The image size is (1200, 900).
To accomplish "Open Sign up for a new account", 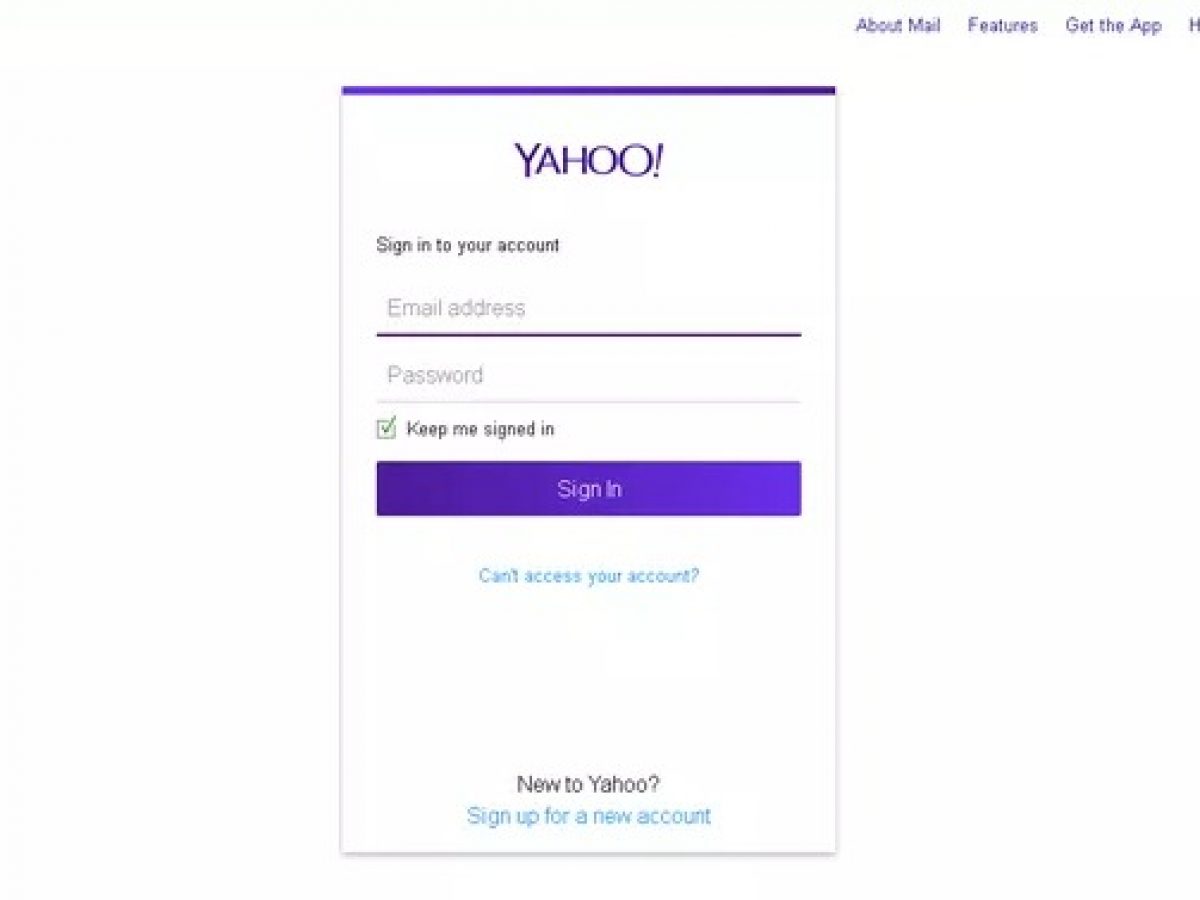I will pos(589,816).
